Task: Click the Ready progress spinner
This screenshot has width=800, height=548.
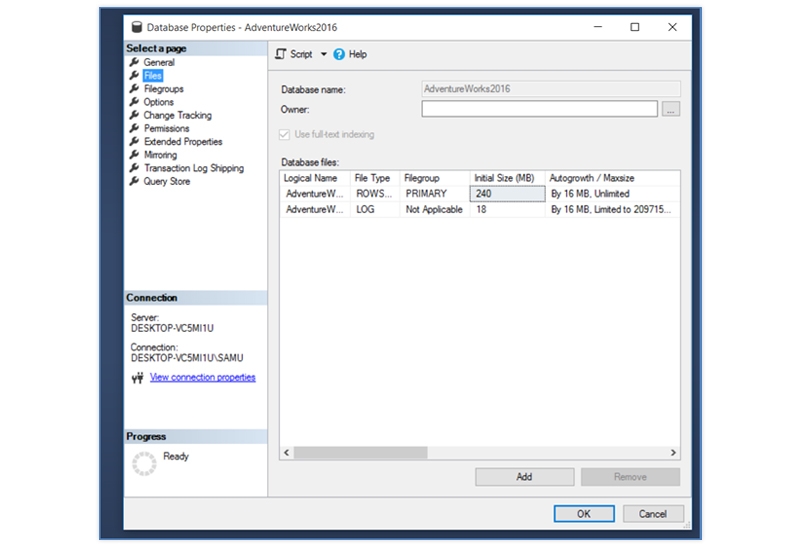Action: (x=144, y=464)
